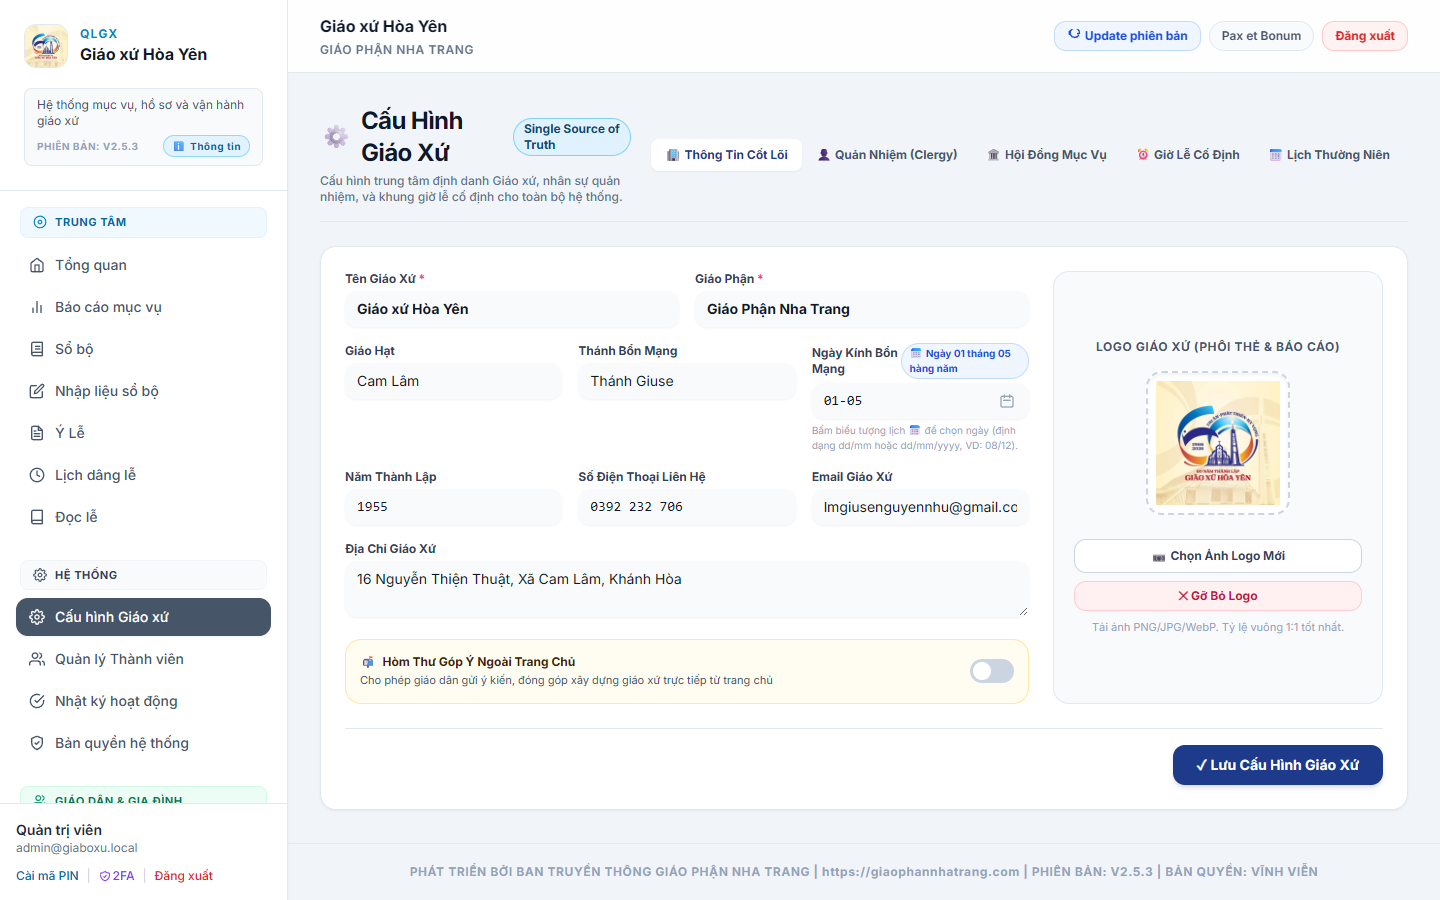Click the Địa Chỉ Giáo Xứ text area
This screenshot has height=900, width=1440.
click(x=687, y=589)
